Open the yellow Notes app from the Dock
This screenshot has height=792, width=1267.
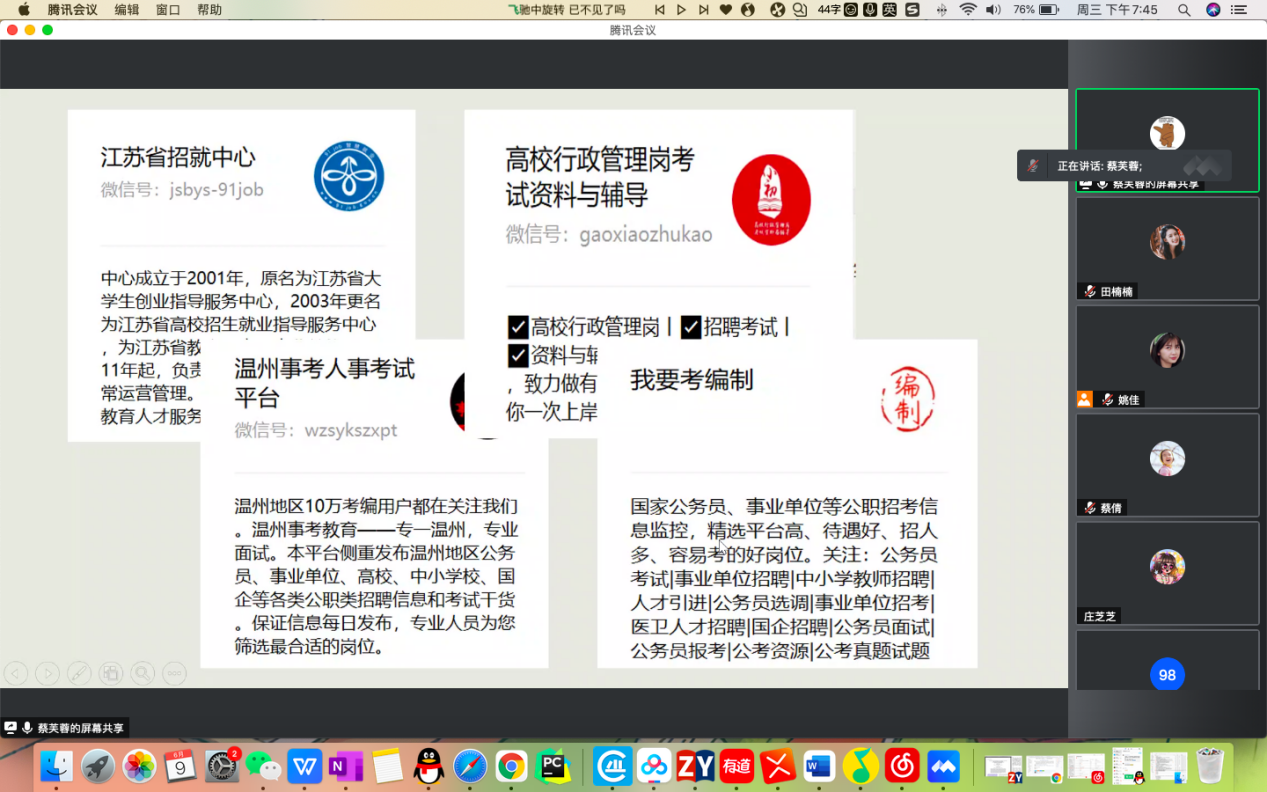coord(388,766)
